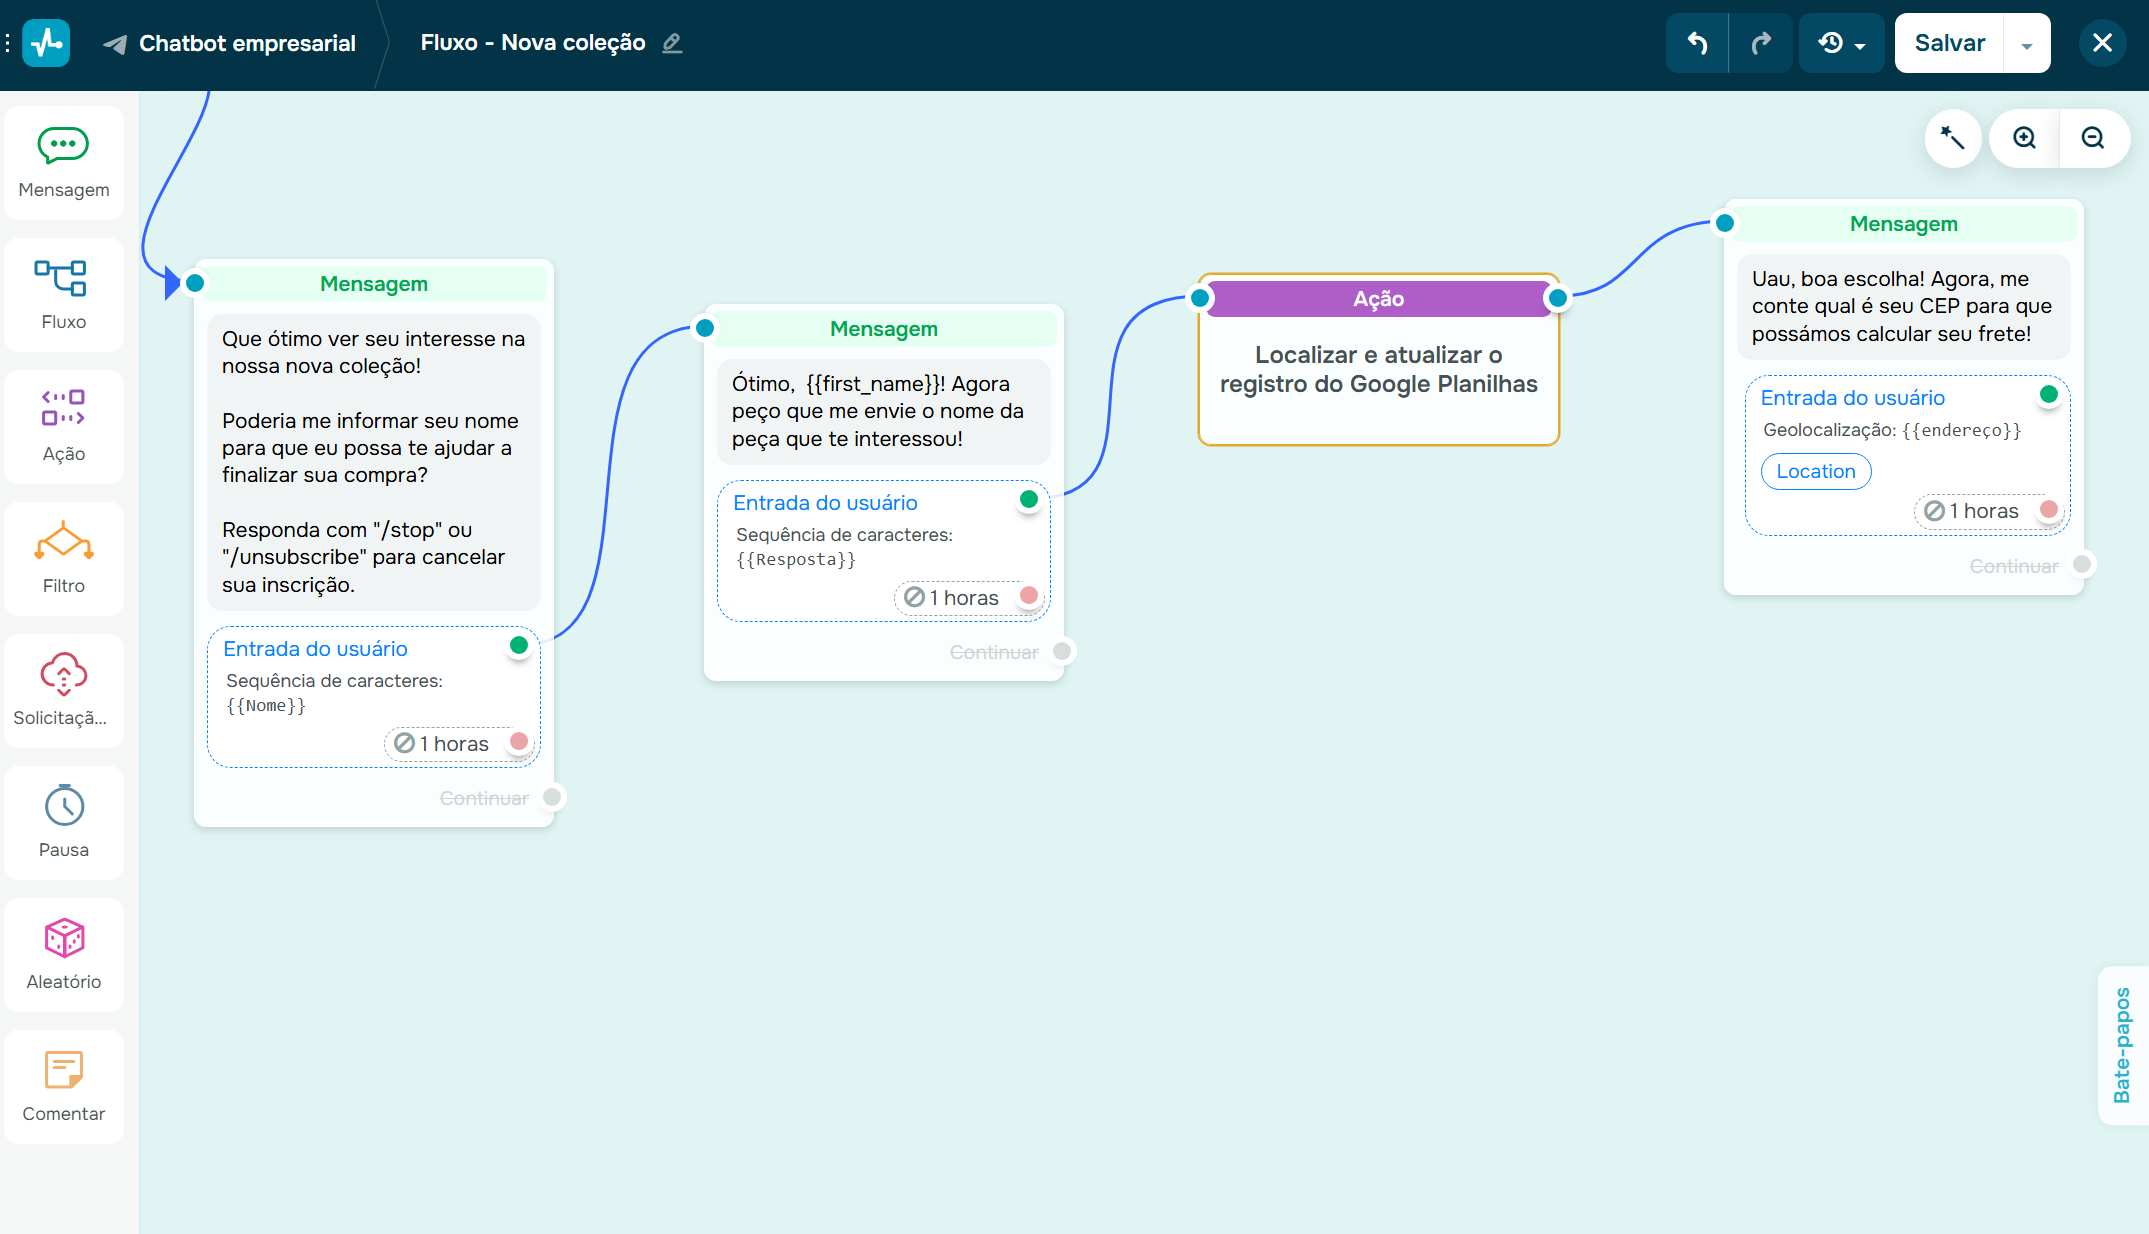Image resolution: width=2149 pixels, height=1234 pixels.
Task: Expand the Salvar options arrow
Action: coord(2027,45)
